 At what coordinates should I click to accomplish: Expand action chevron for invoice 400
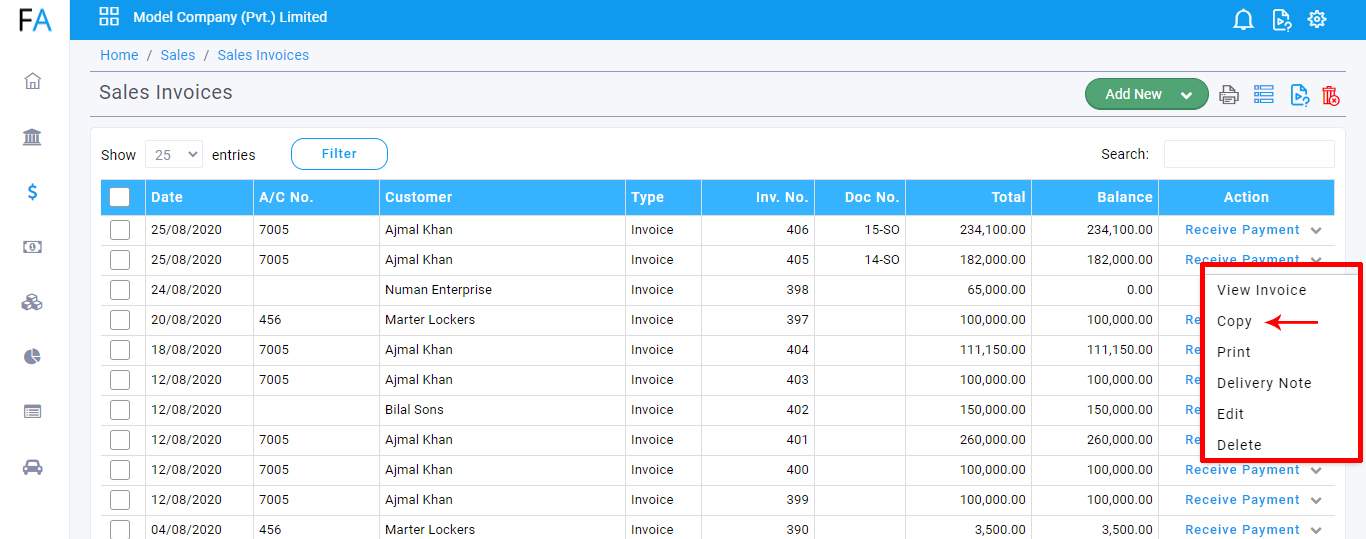[x=1316, y=470]
